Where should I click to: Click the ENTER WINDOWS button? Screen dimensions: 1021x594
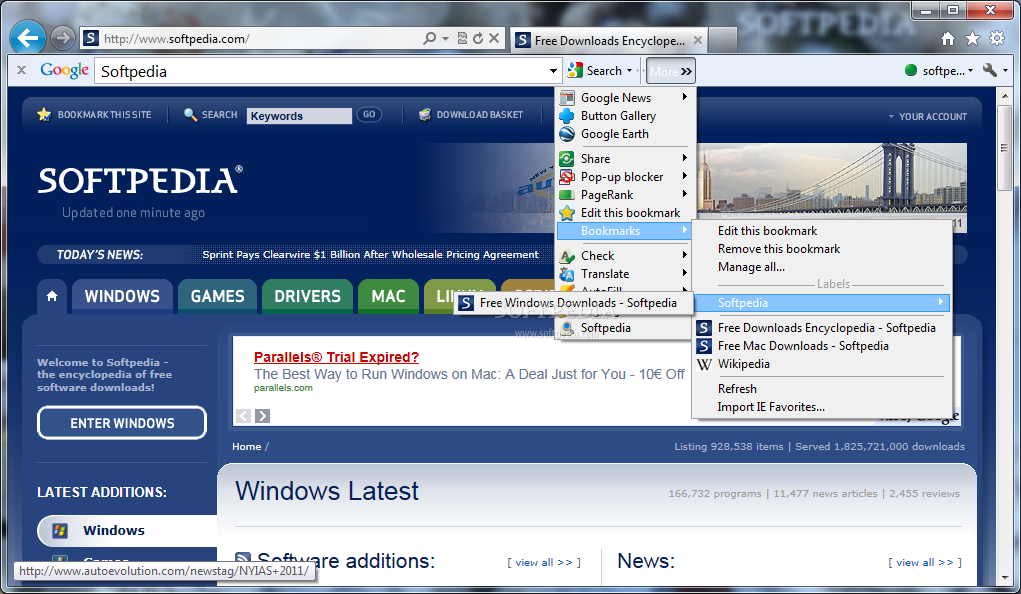(x=122, y=423)
